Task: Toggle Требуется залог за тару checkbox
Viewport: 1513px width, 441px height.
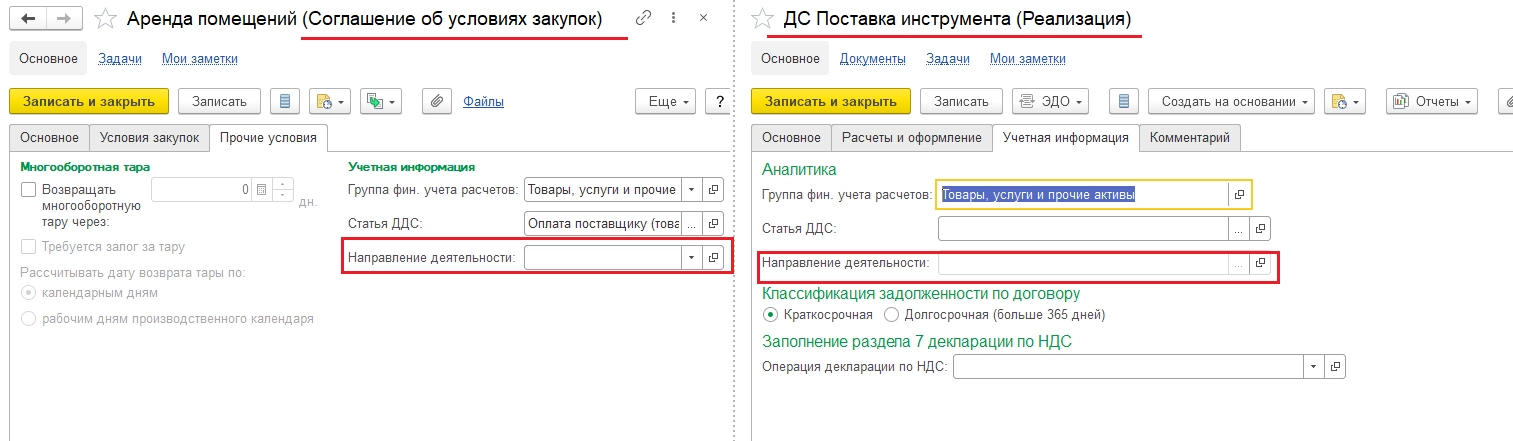Action: 29,246
